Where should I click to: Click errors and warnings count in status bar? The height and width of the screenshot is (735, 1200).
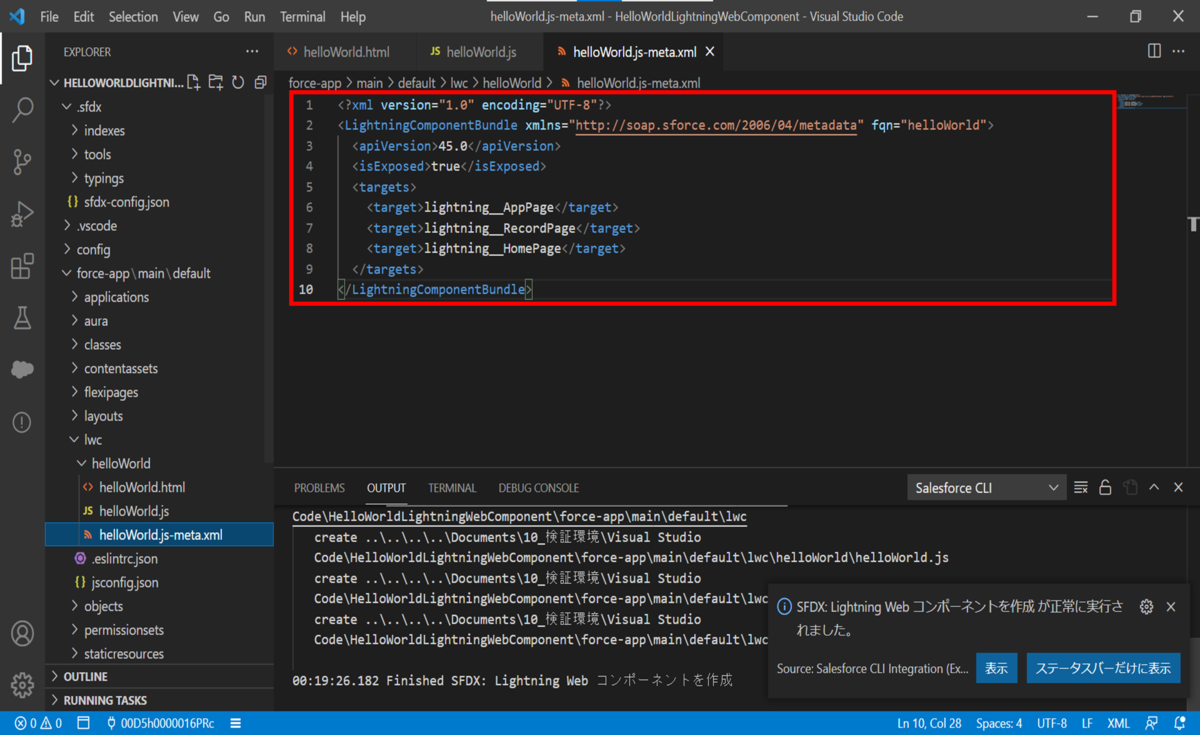(38, 723)
